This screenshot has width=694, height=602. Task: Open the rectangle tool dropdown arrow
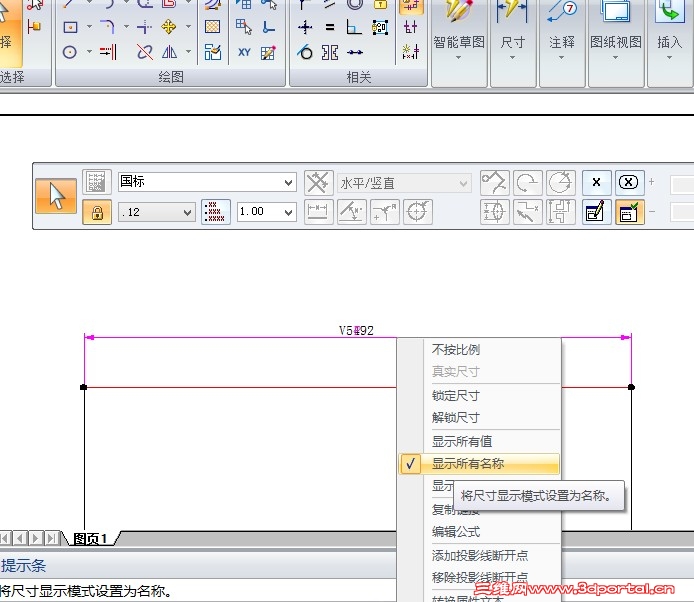coord(89,27)
